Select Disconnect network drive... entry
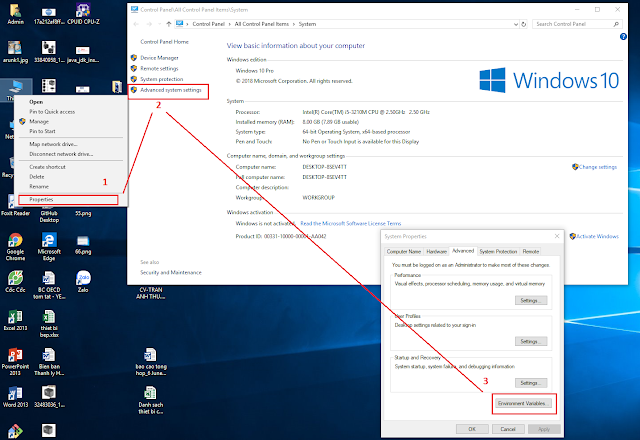 click(71, 154)
